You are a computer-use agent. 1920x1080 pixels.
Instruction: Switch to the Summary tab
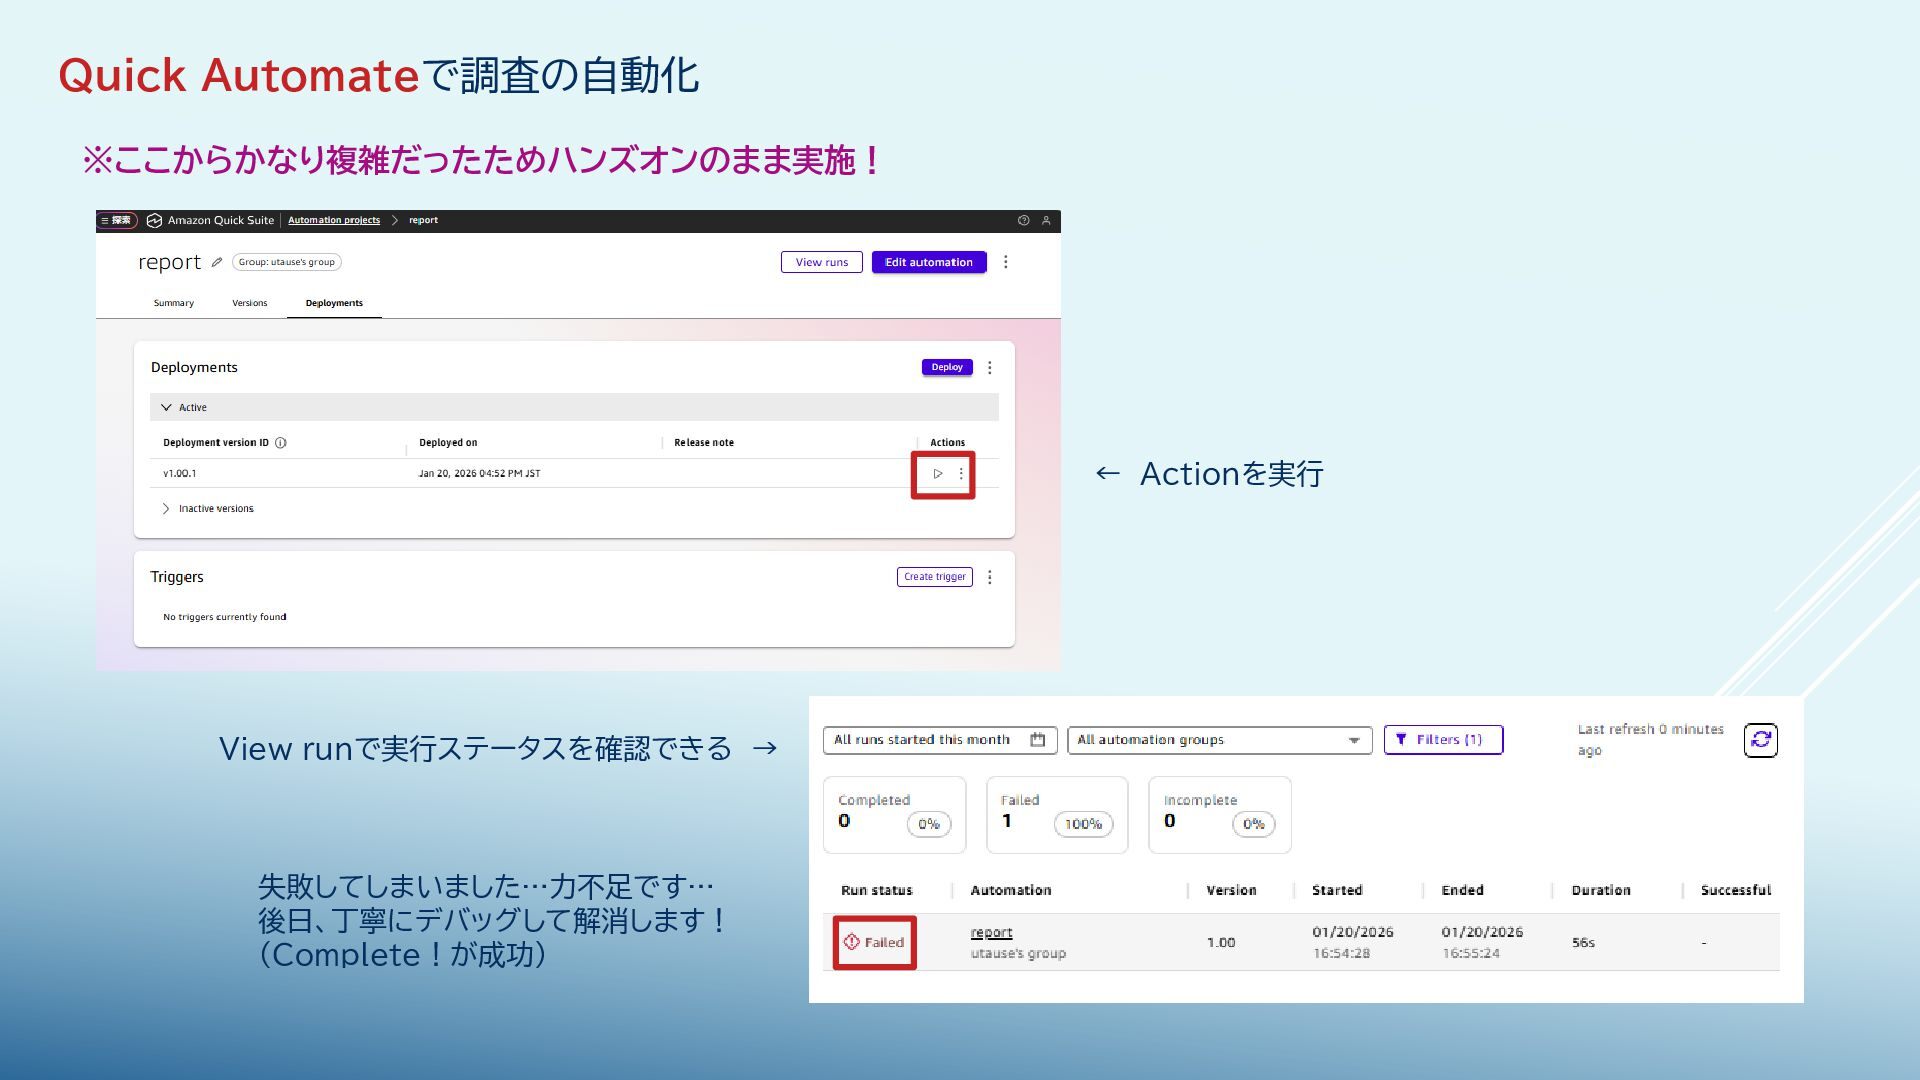[x=174, y=303]
